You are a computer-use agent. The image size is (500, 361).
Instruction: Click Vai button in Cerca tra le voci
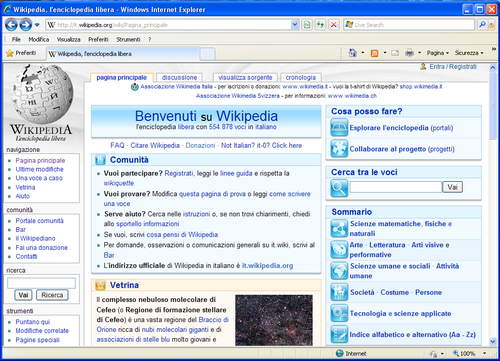click(452, 187)
